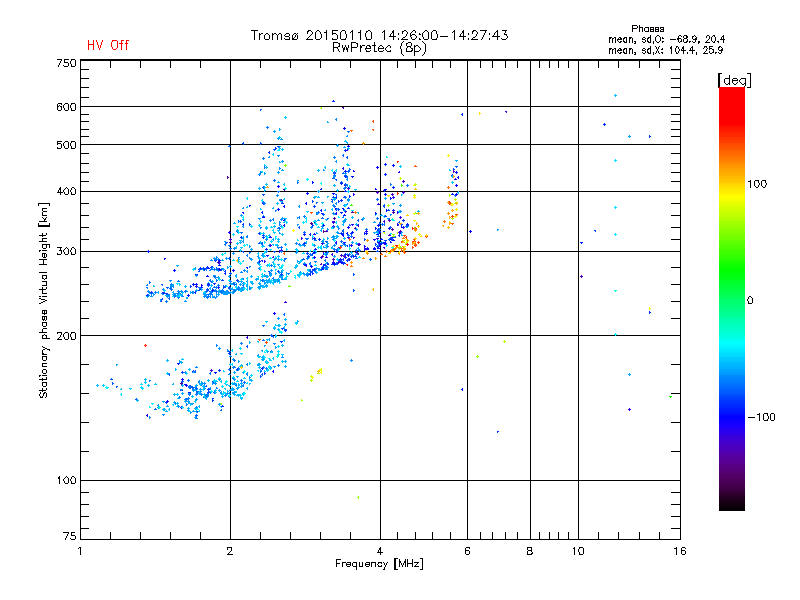This screenshot has height=600, width=800.
Task: Click the lone green echo point near 90 km
Action: tap(358, 497)
